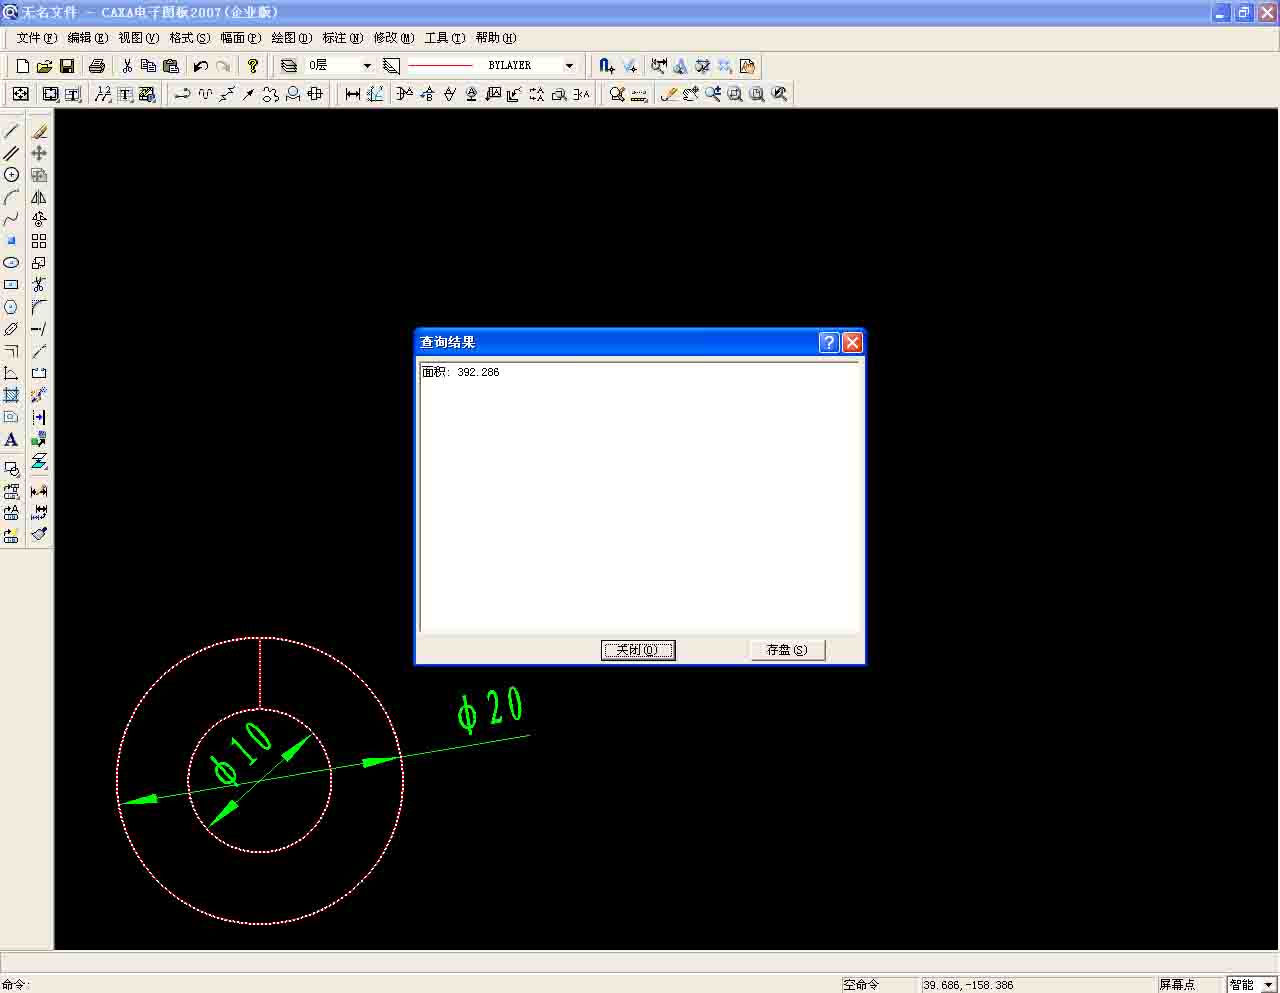Click the 空命令 status bar text

click(861, 985)
